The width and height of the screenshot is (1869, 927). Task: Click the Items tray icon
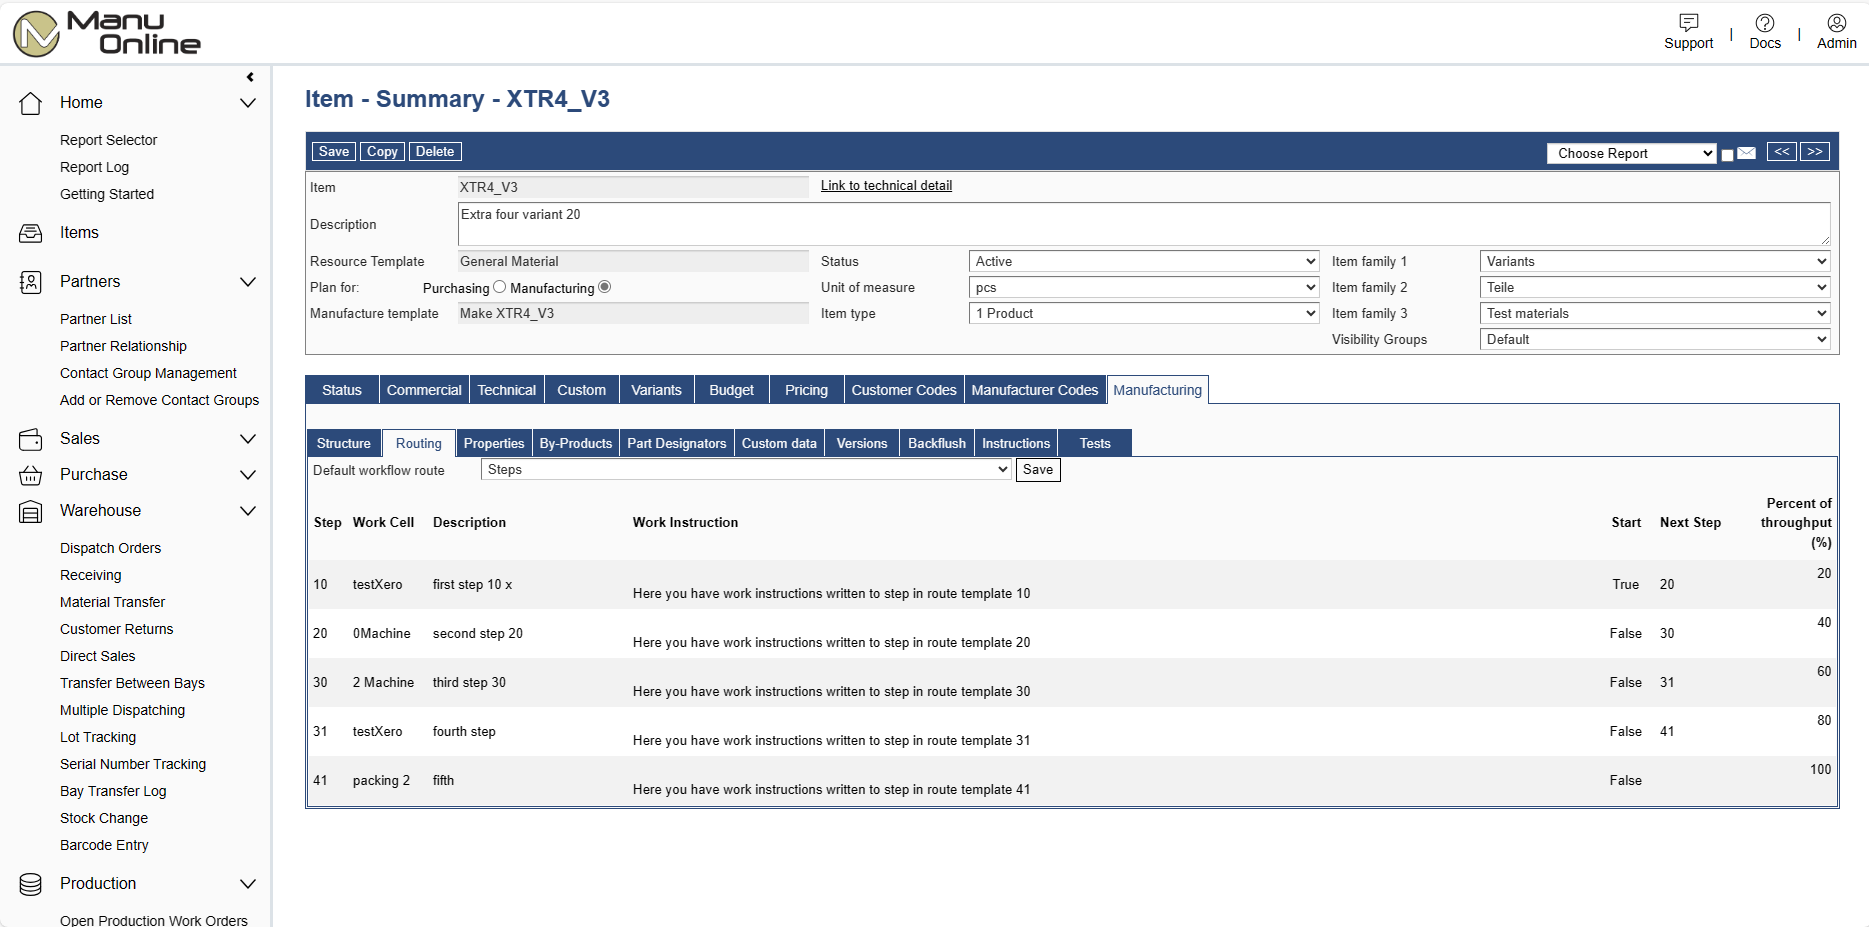(x=31, y=233)
